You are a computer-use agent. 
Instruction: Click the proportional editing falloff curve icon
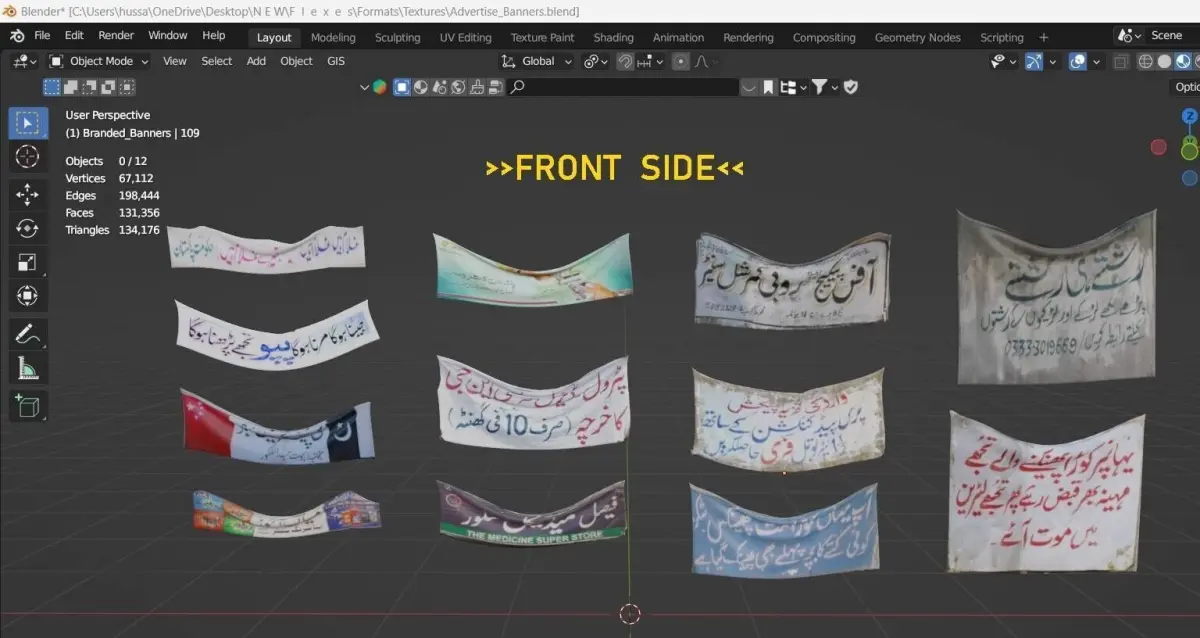pos(703,61)
